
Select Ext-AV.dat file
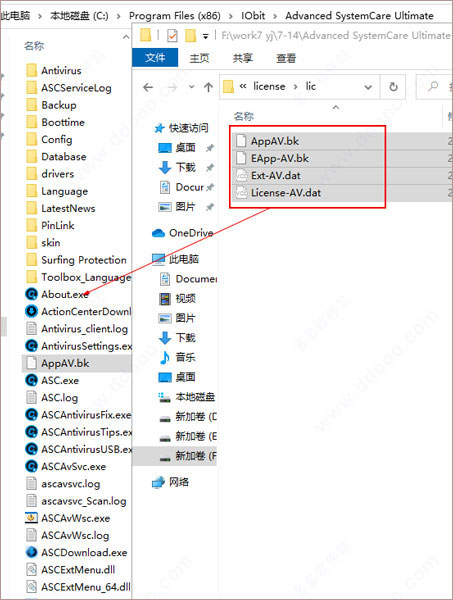tap(275, 176)
